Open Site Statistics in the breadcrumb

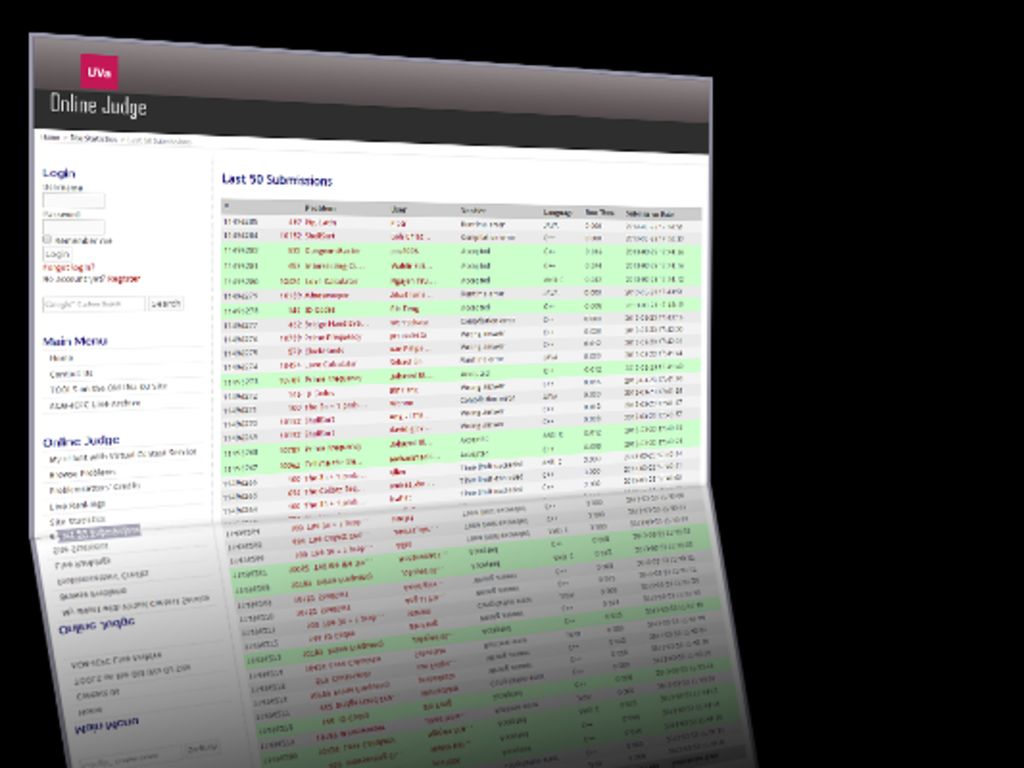[x=93, y=138]
